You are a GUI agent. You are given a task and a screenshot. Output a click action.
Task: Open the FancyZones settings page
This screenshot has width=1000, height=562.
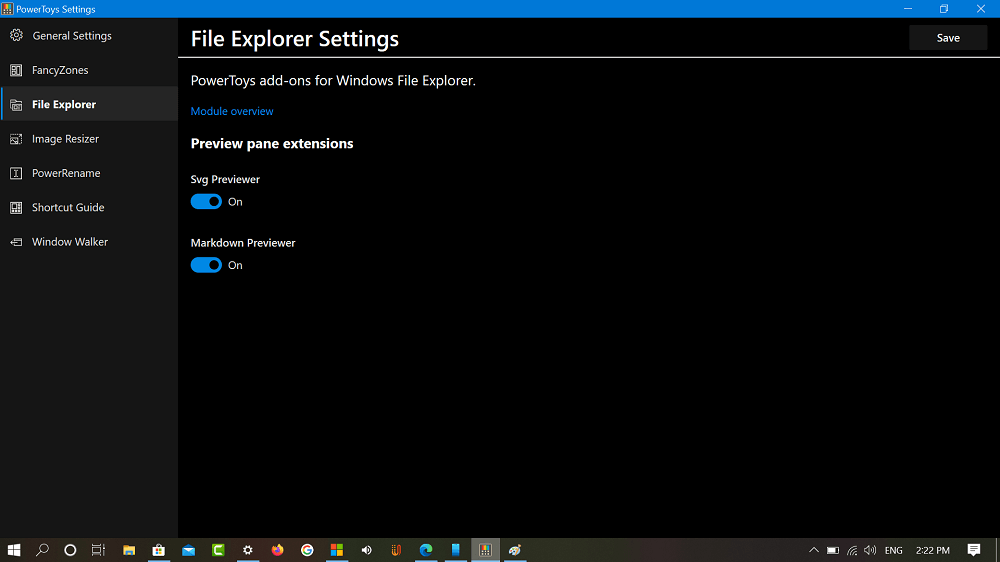(x=89, y=70)
